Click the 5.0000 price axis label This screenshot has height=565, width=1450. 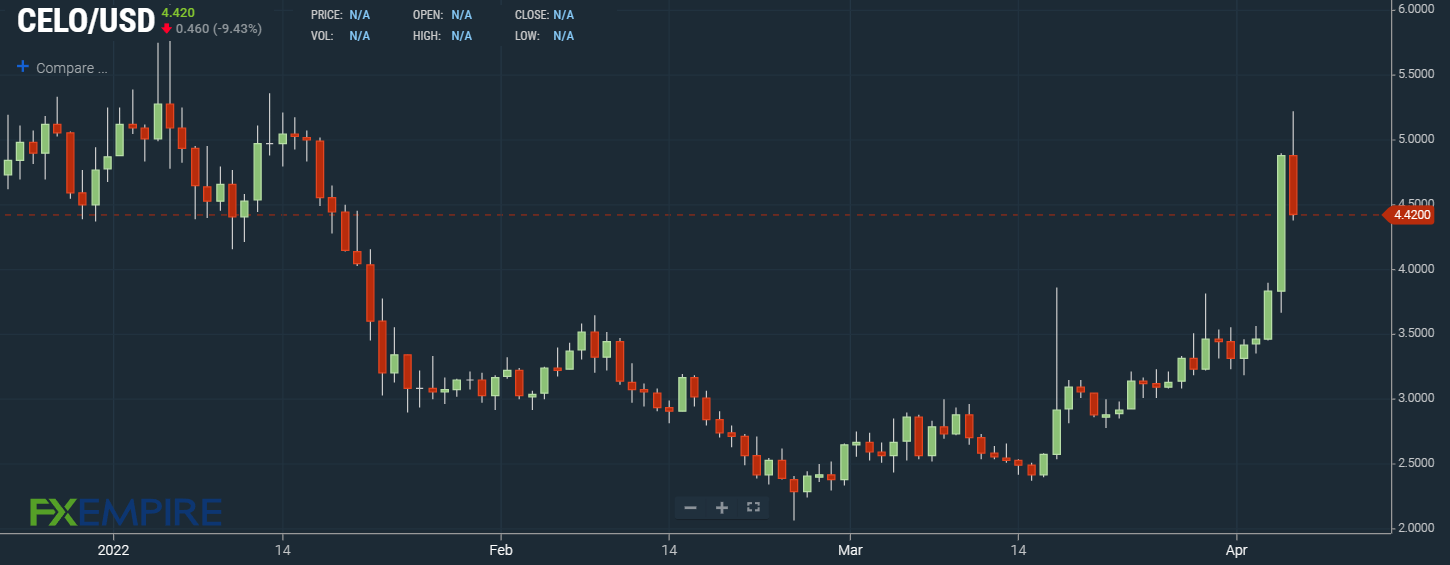click(x=1416, y=139)
